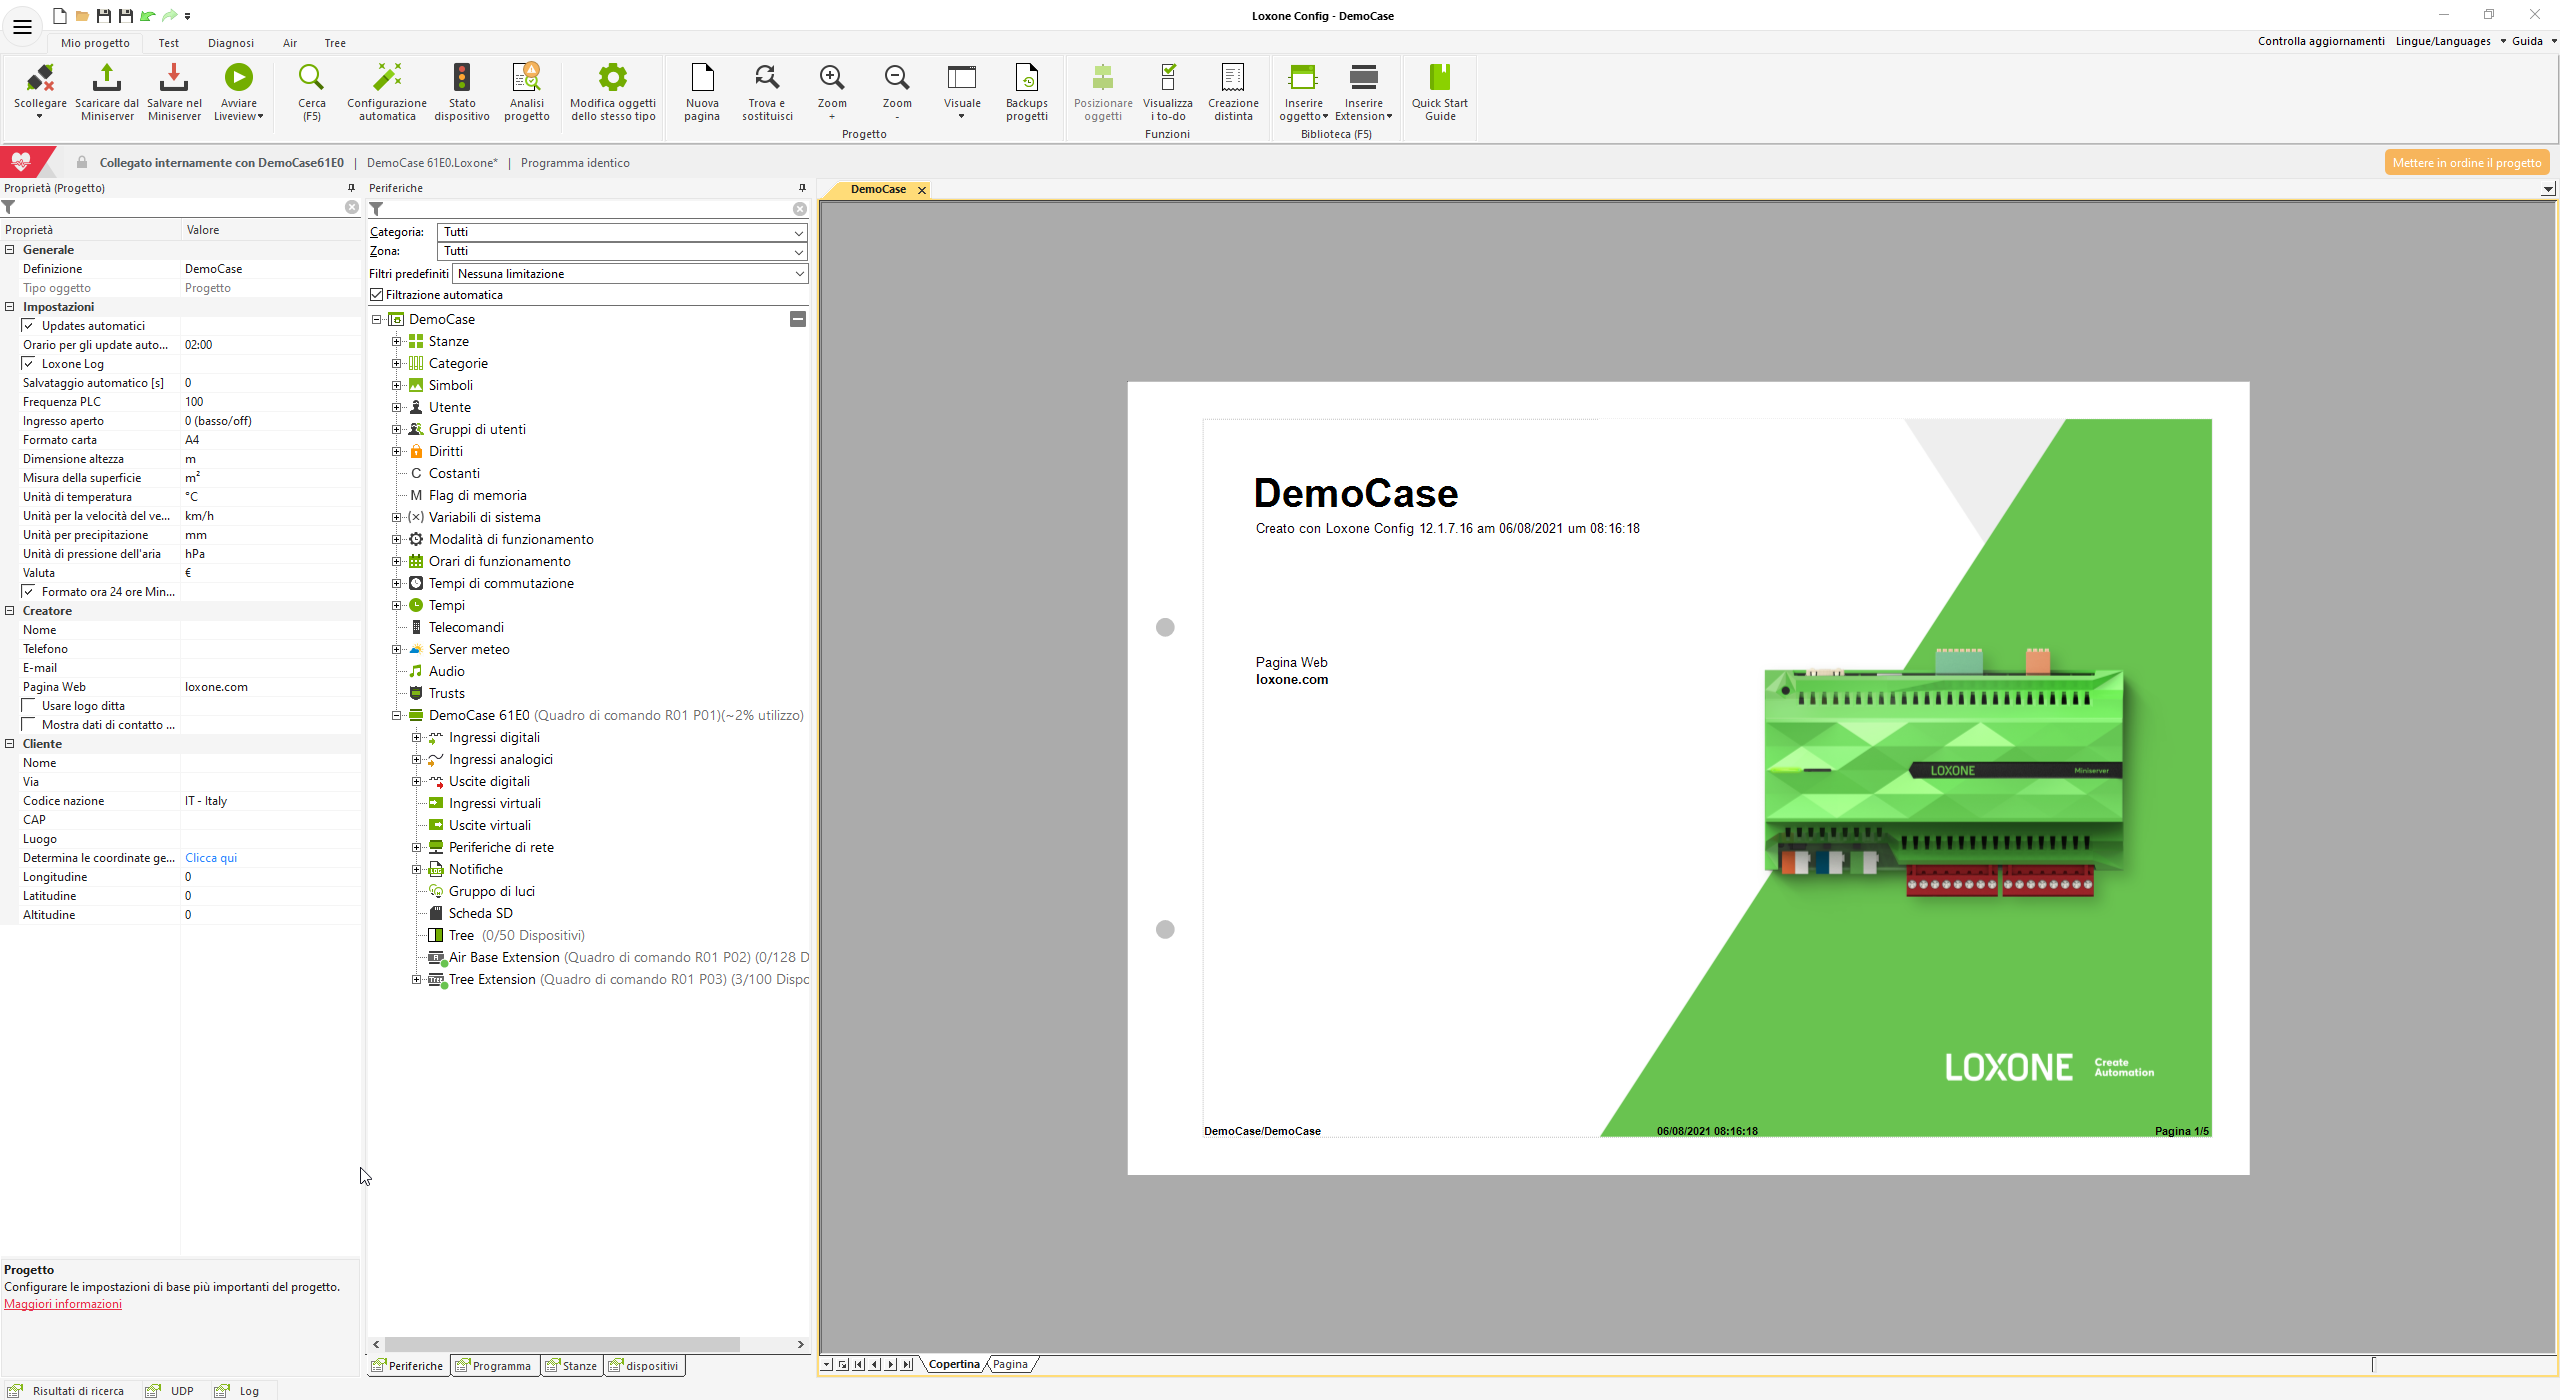
Task: Switch to the Diagnosi ribbon tab
Action: (230, 43)
